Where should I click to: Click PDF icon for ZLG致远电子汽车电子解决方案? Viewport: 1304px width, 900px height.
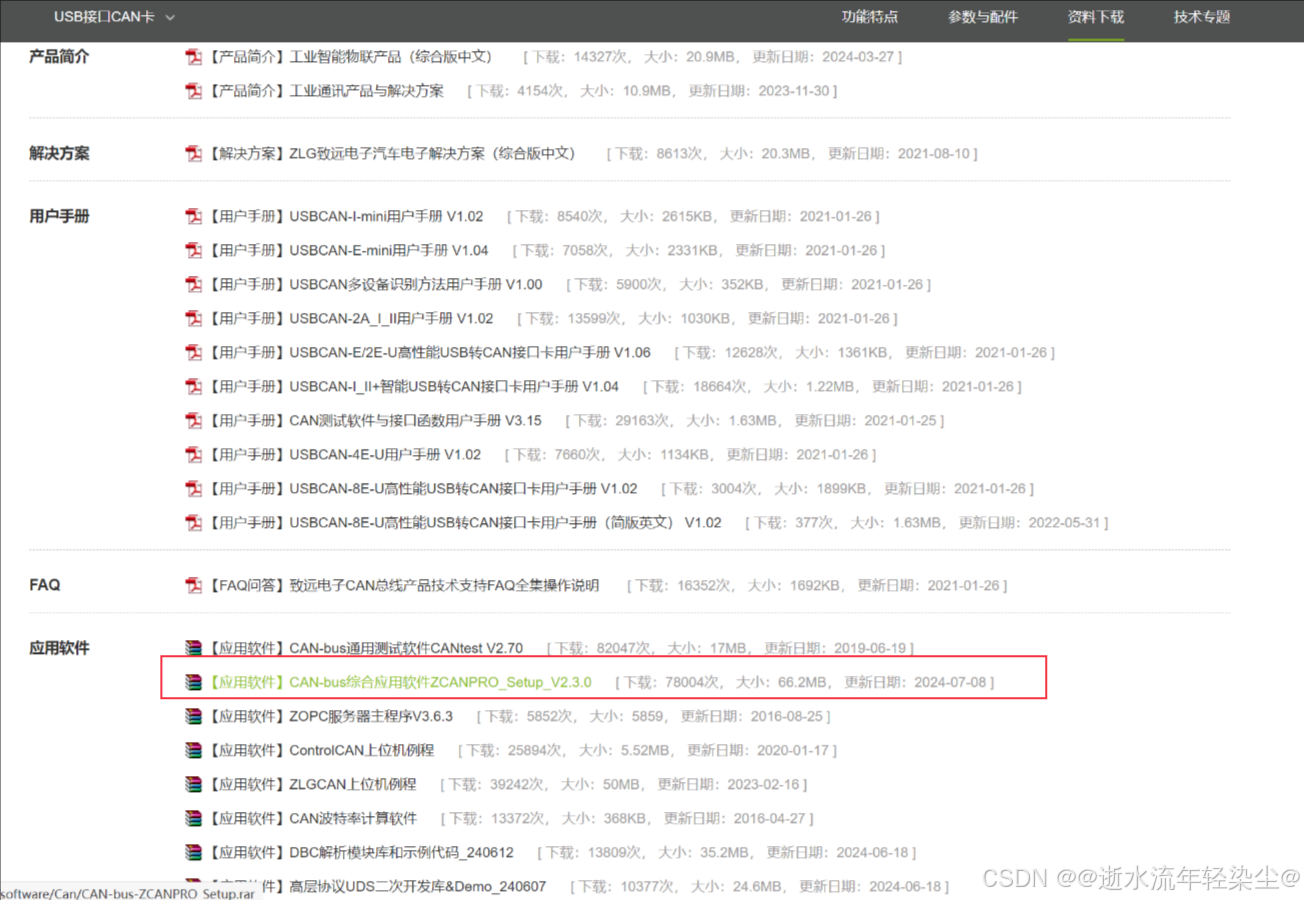click(193, 154)
